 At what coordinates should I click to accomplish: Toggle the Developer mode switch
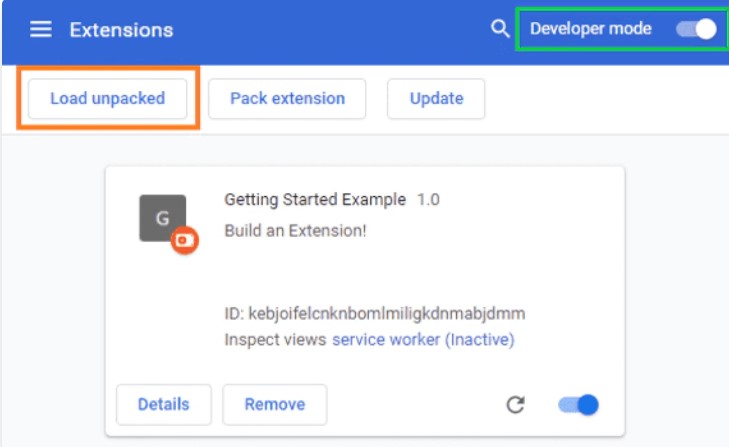pos(696,29)
